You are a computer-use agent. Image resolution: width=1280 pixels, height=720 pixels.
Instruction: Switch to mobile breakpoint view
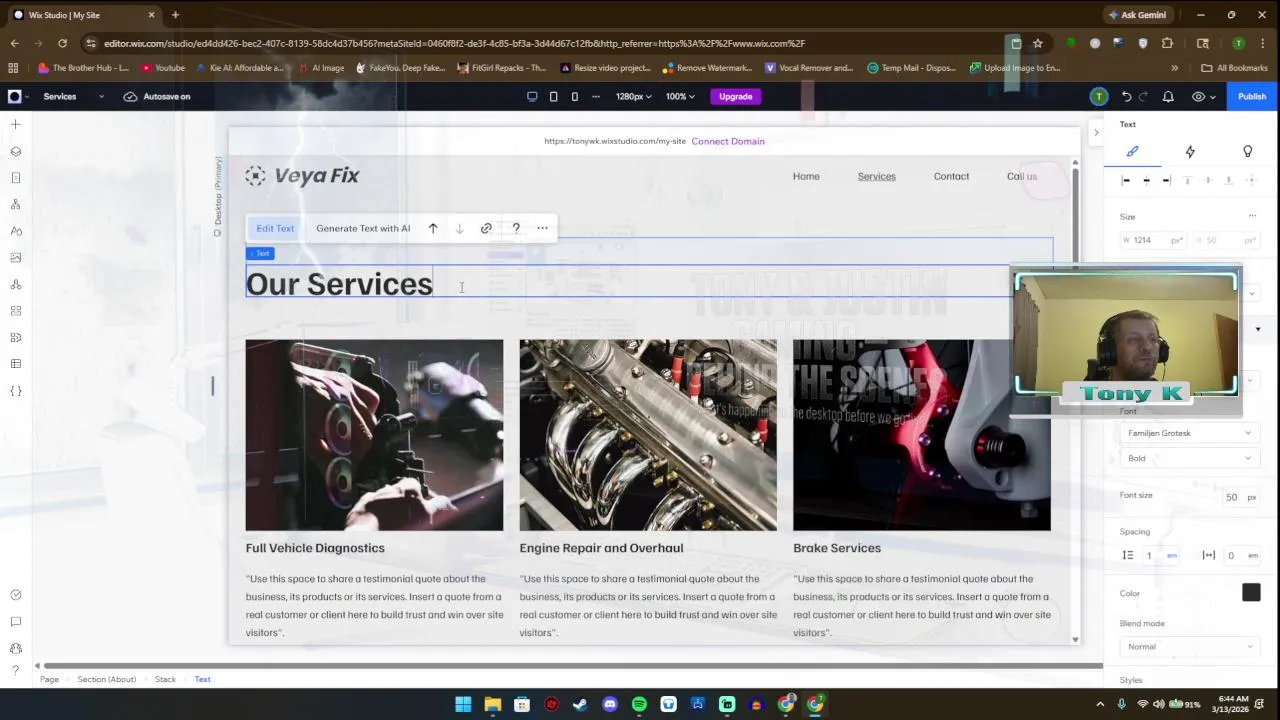574,96
